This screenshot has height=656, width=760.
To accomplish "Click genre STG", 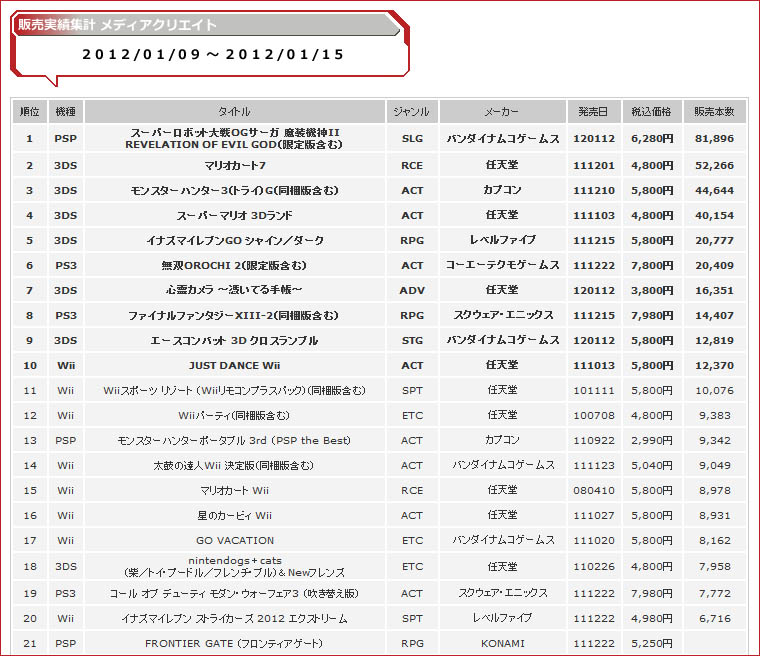I will click(412, 341).
